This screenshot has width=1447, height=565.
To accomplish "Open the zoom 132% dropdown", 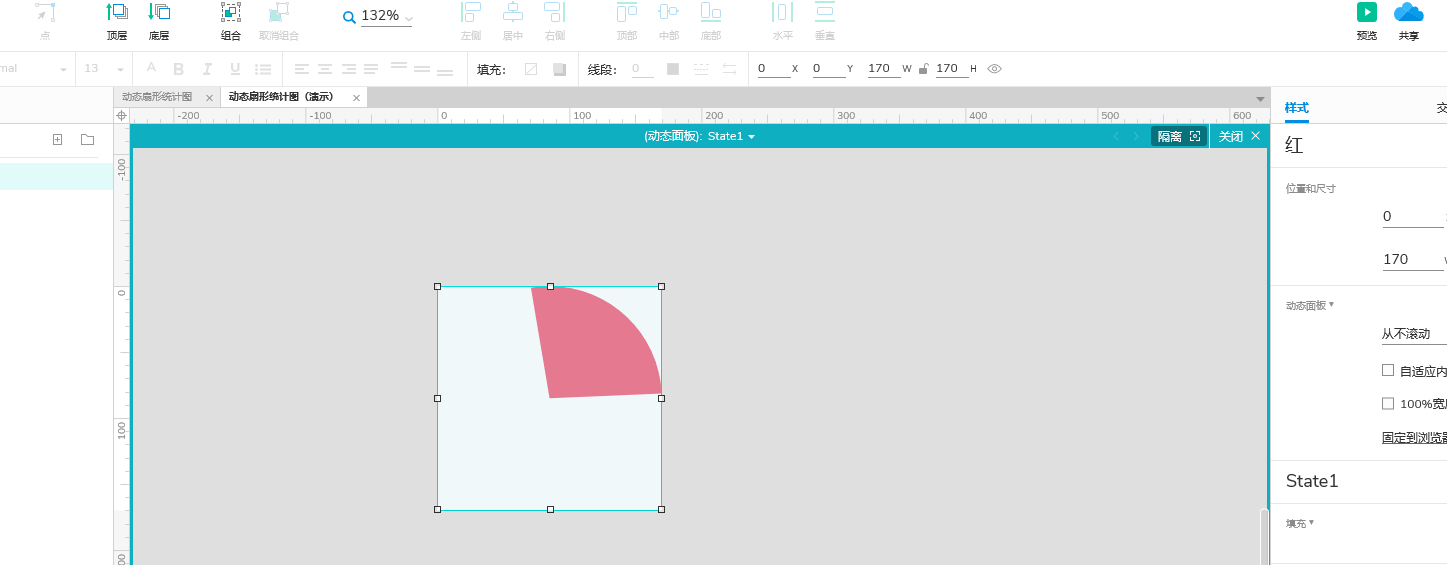I will 386,16.
